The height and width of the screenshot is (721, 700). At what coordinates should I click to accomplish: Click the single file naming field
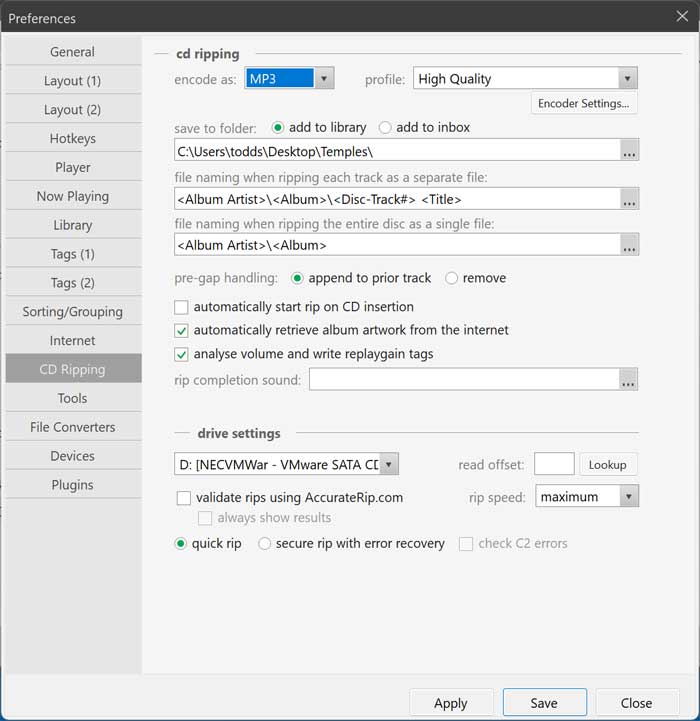397,245
